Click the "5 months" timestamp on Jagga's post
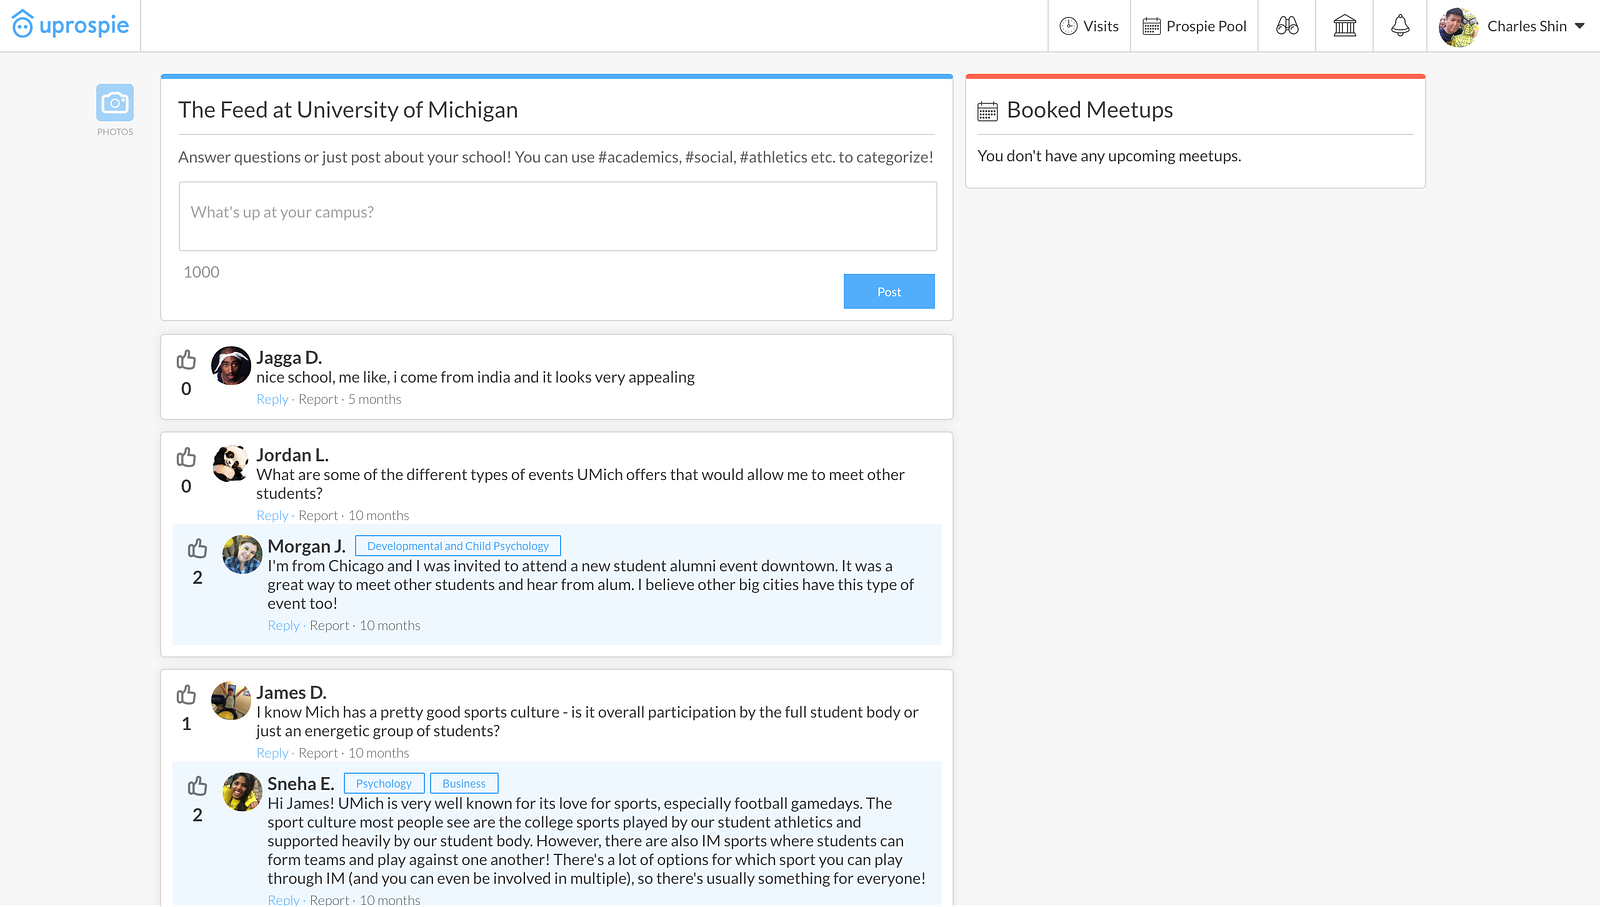The height and width of the screenshot is (907, 1600). pyautogui.click(x=375, y=399)
